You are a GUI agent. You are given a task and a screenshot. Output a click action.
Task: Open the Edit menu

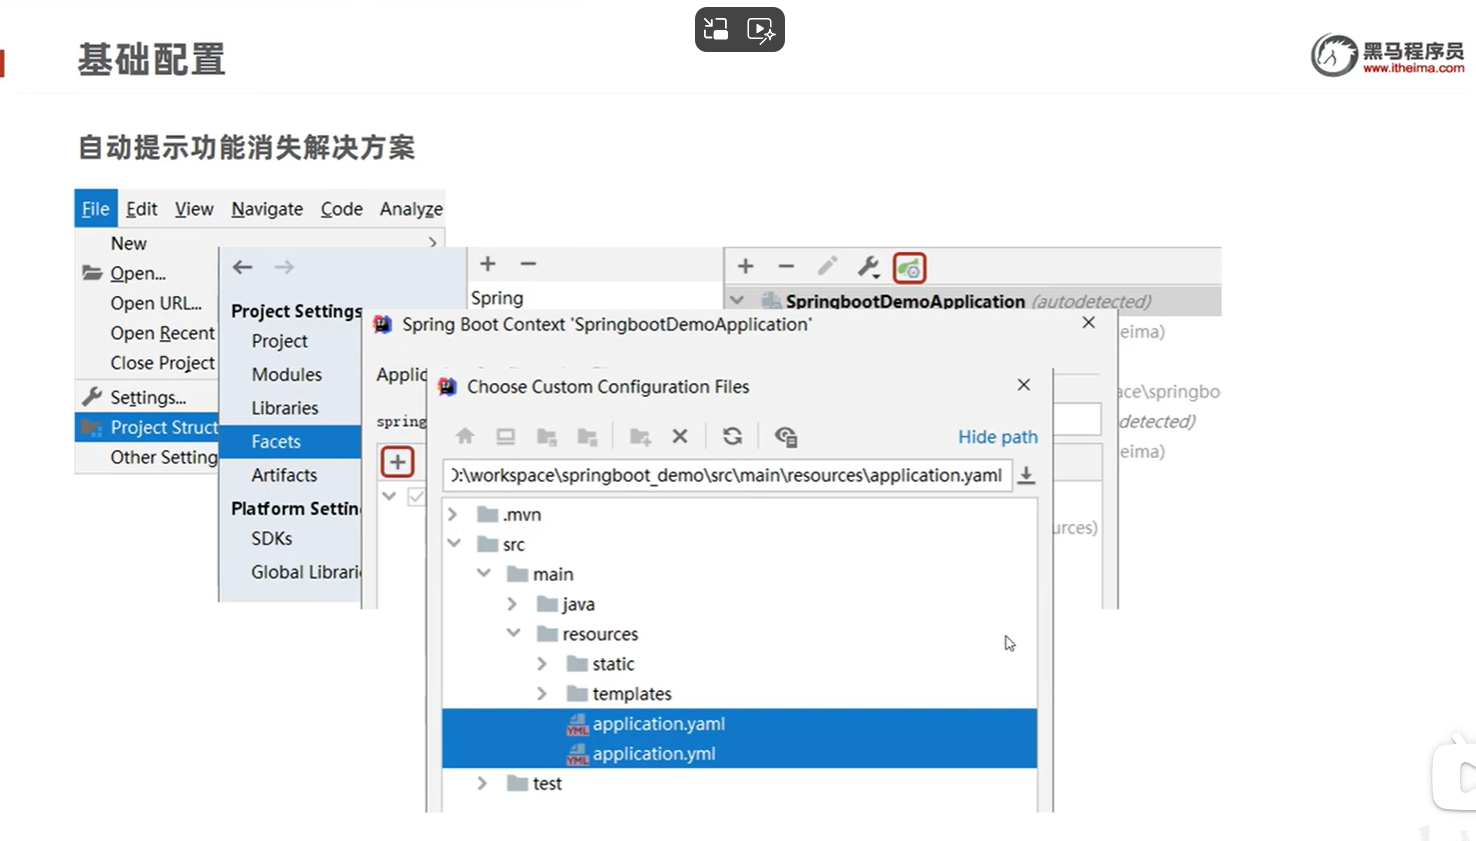pyautogui.click(x=141, y=209)
